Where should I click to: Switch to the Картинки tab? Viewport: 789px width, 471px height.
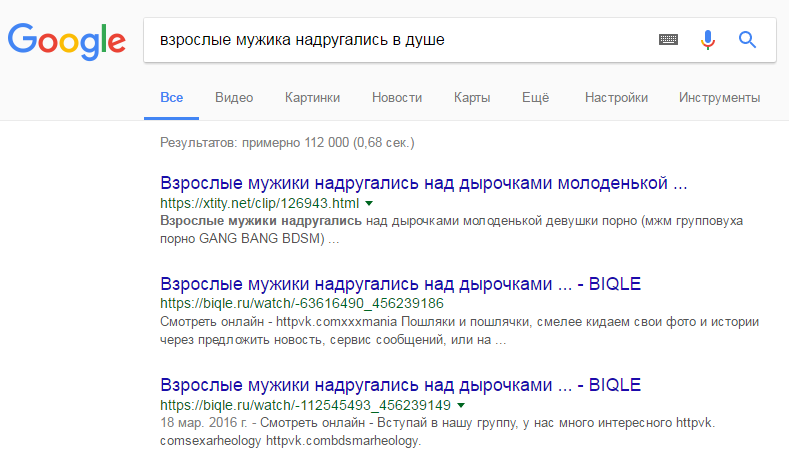(x=312, y=98)
